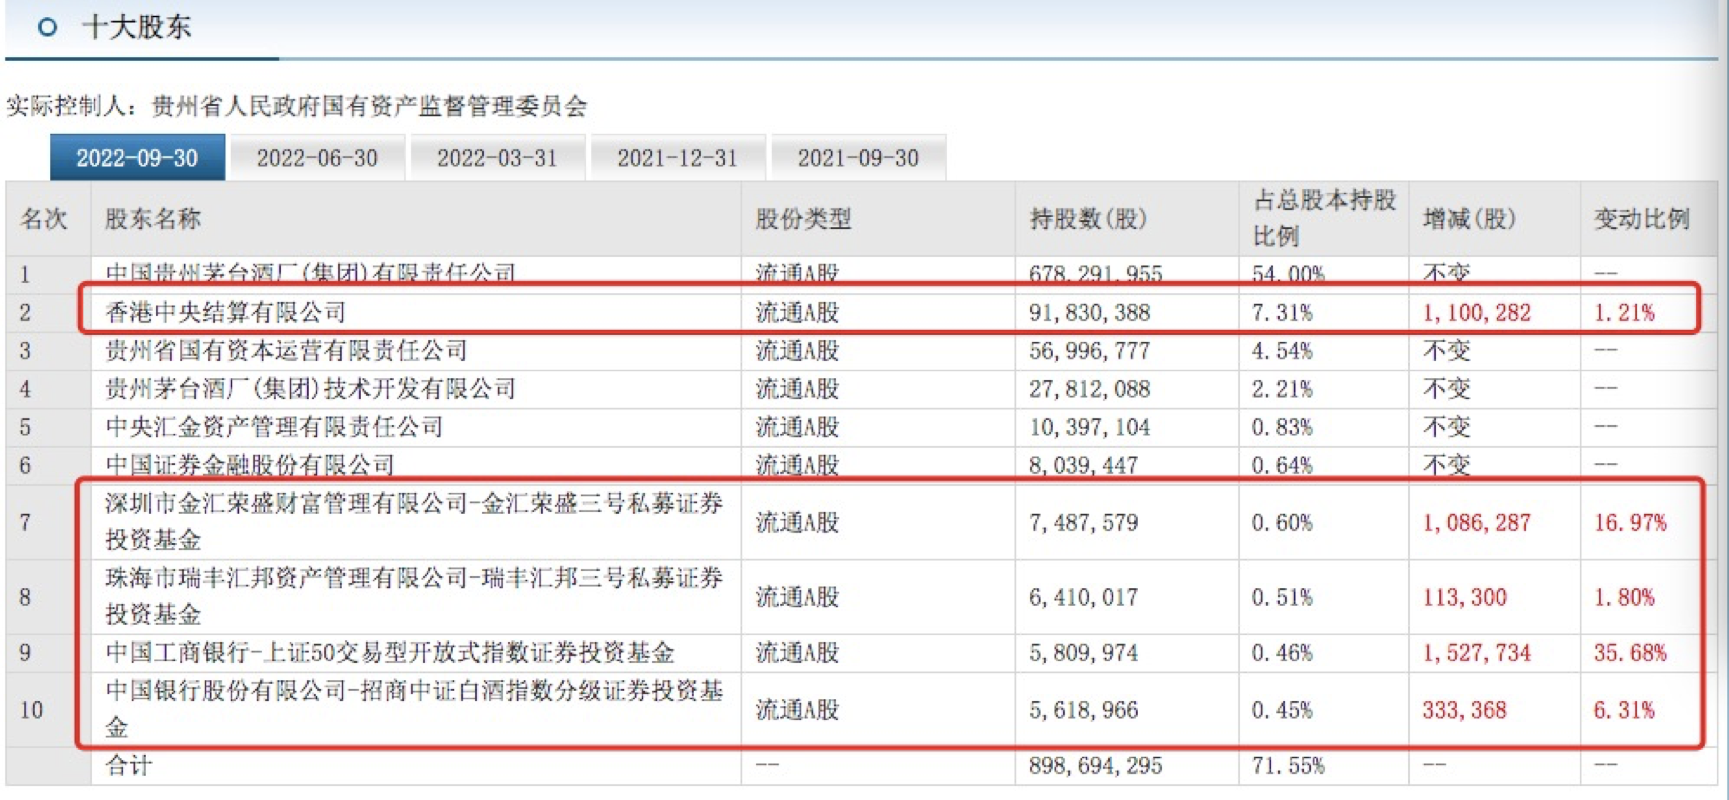
Task: Click the 占总股本持股比例 column header
Action: [1324, 218]
